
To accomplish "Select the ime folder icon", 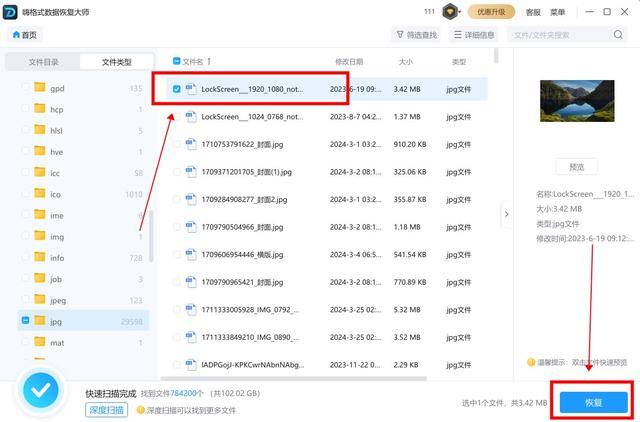I will [x=40, y=214].
